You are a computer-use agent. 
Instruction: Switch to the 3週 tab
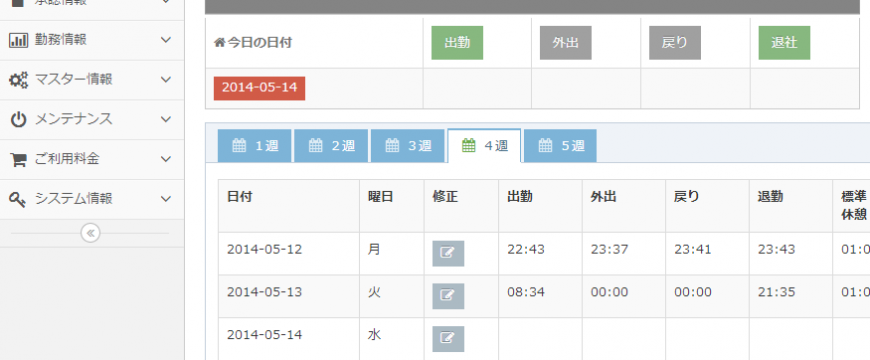pos(407,146)
